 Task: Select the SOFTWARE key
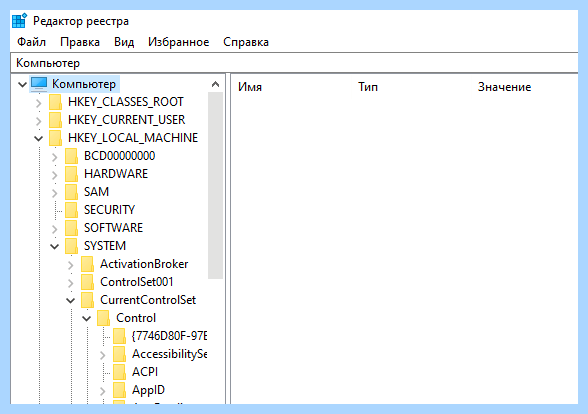113,228
